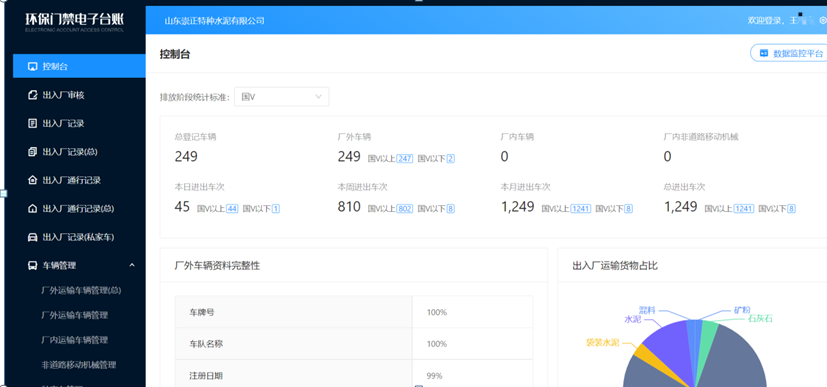Screen dimensions: 827x387
Task: Click the 1241 badge under 本月进出车次
Action: tap(581, 209)
